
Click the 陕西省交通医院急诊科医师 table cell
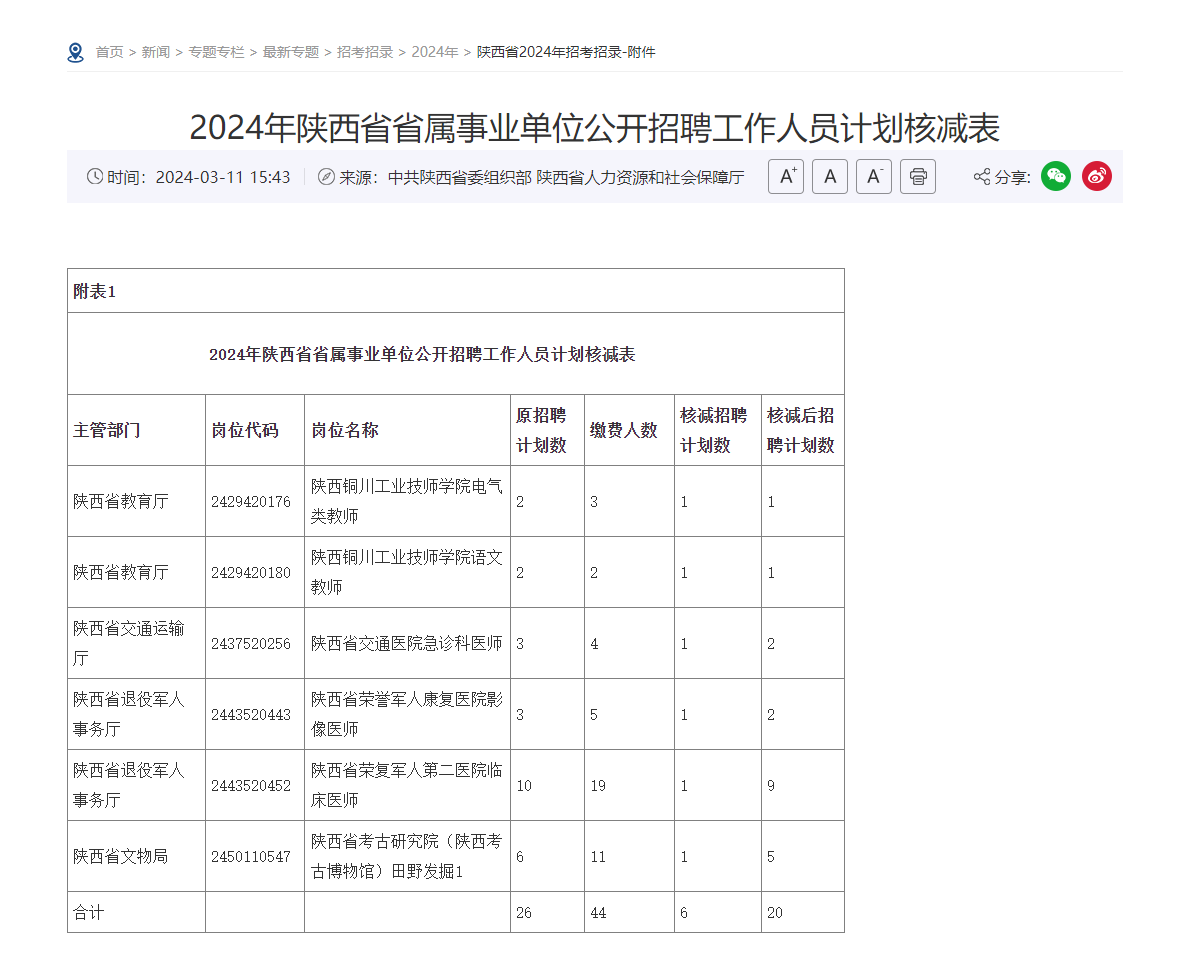(x=406, y=644)
